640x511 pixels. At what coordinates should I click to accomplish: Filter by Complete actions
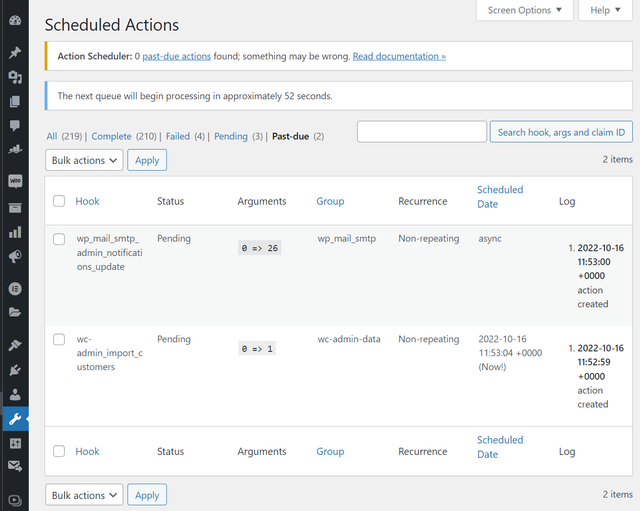coord(111,136)
